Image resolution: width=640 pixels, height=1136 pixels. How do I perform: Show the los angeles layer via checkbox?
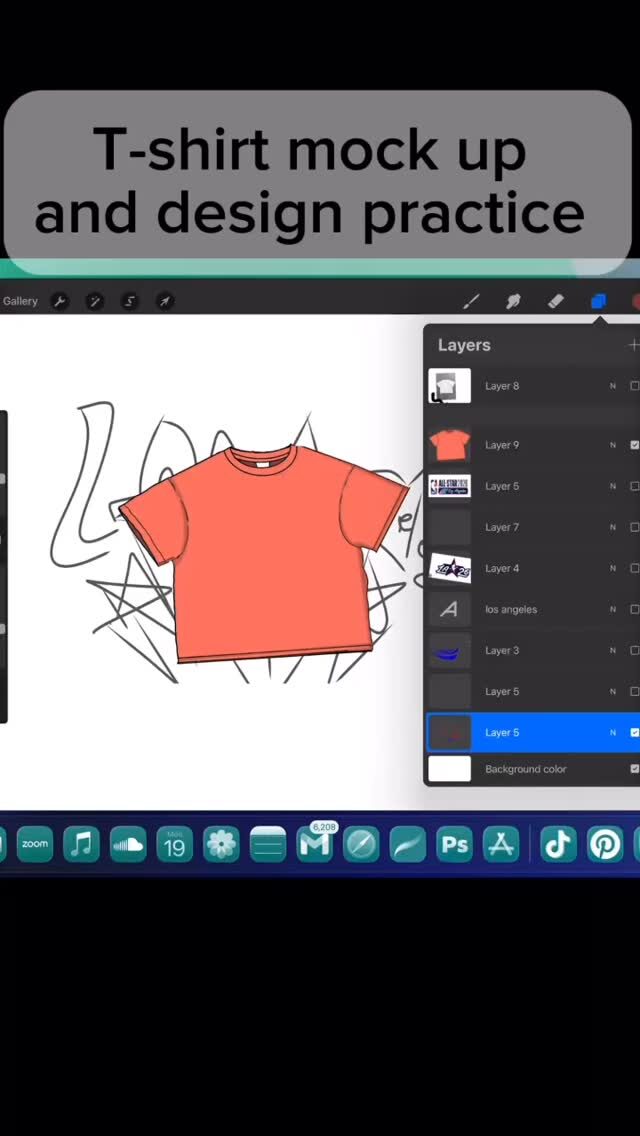634,609
